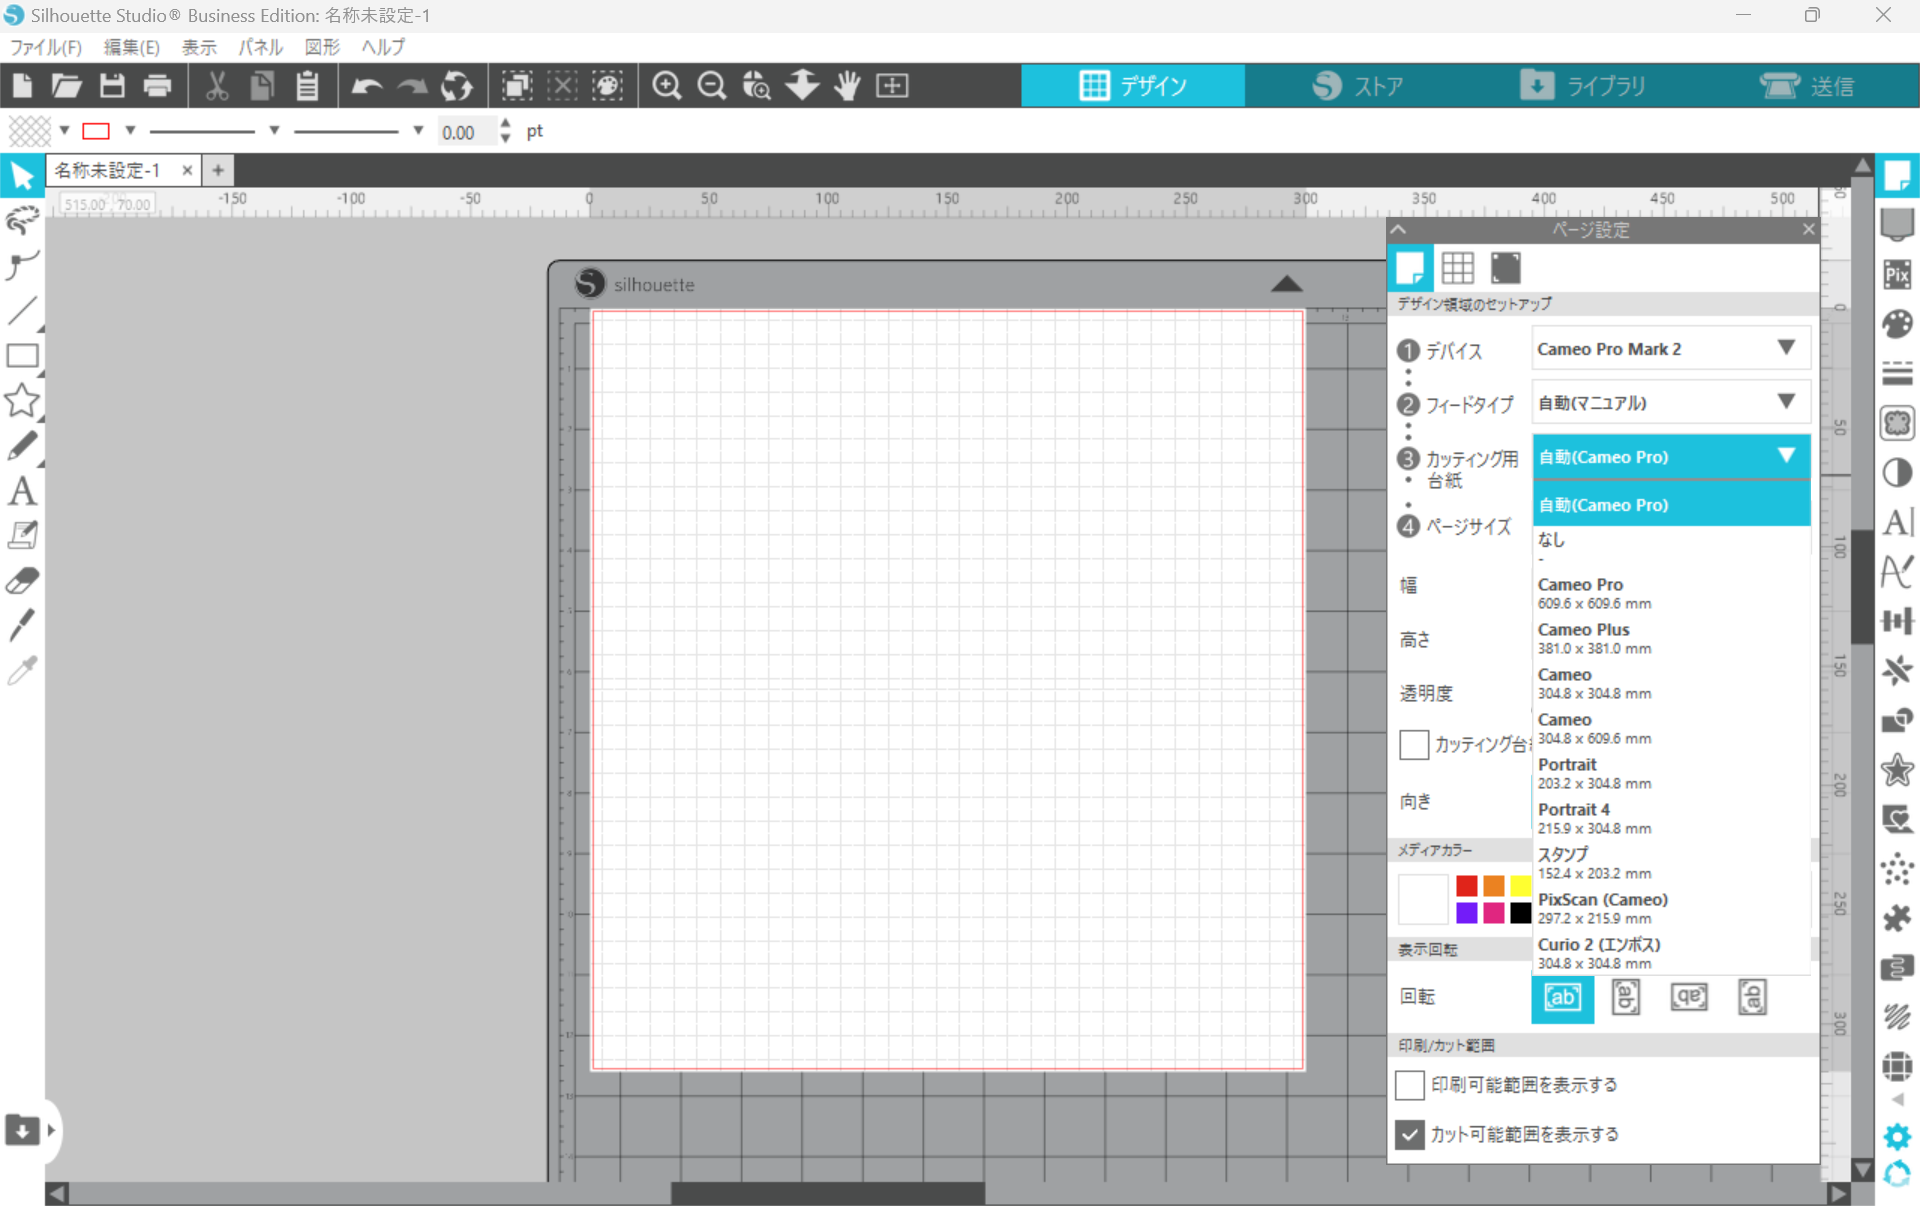Open the デバイス Cameo Pro Mark 2 dropdown
The height and width of the screenshot is (1206, 1920).
click(1670, 349)
